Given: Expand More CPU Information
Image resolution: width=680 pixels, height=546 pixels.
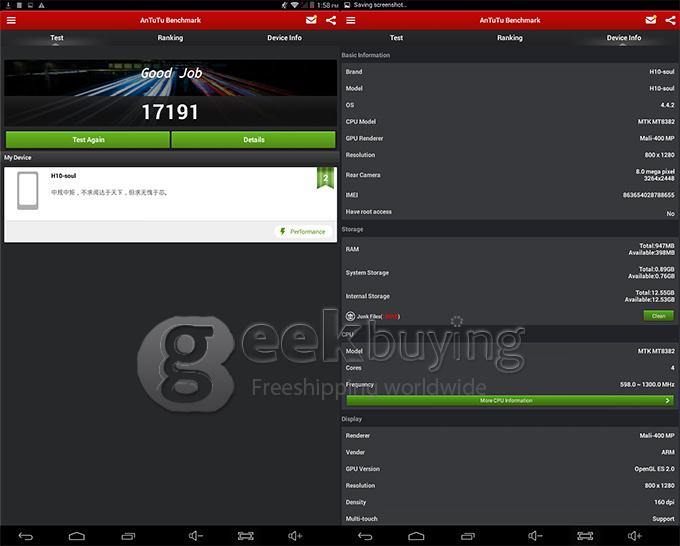Looking at the screenshot, I should [x=509, y=400].
